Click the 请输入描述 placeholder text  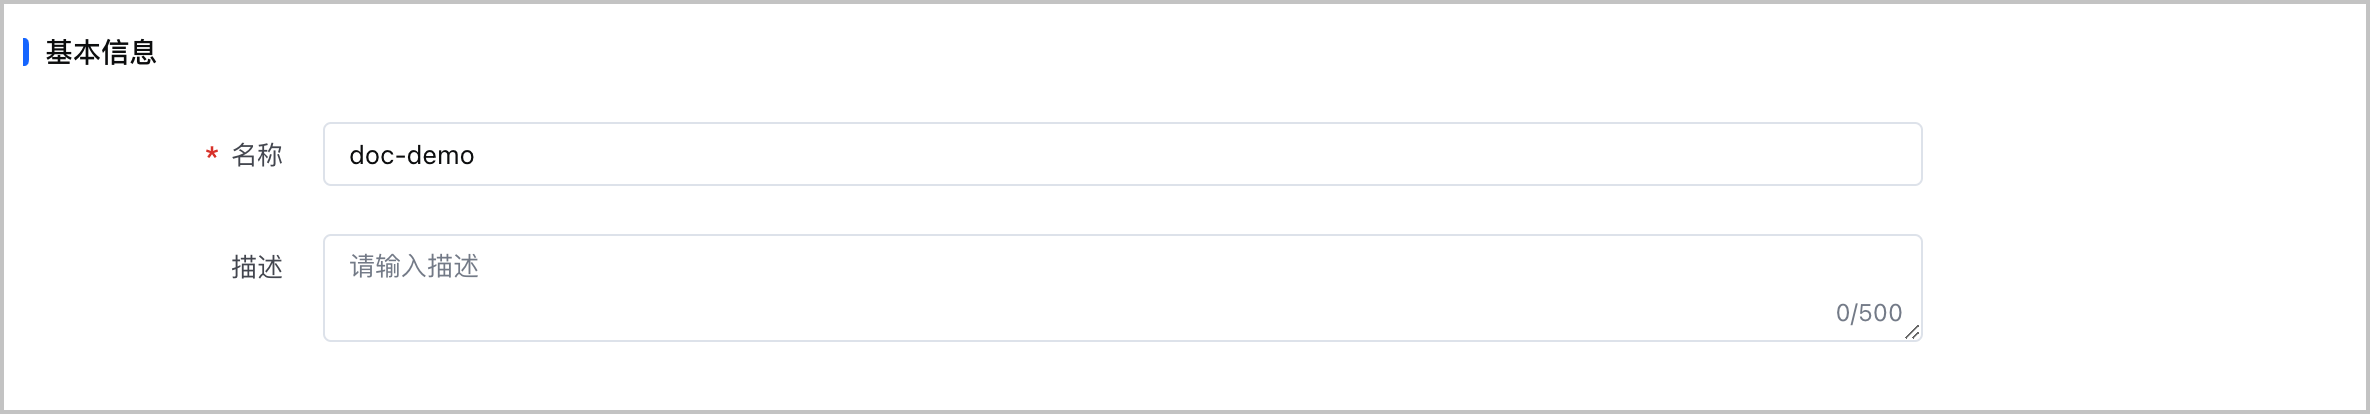[x=414, y=266]
